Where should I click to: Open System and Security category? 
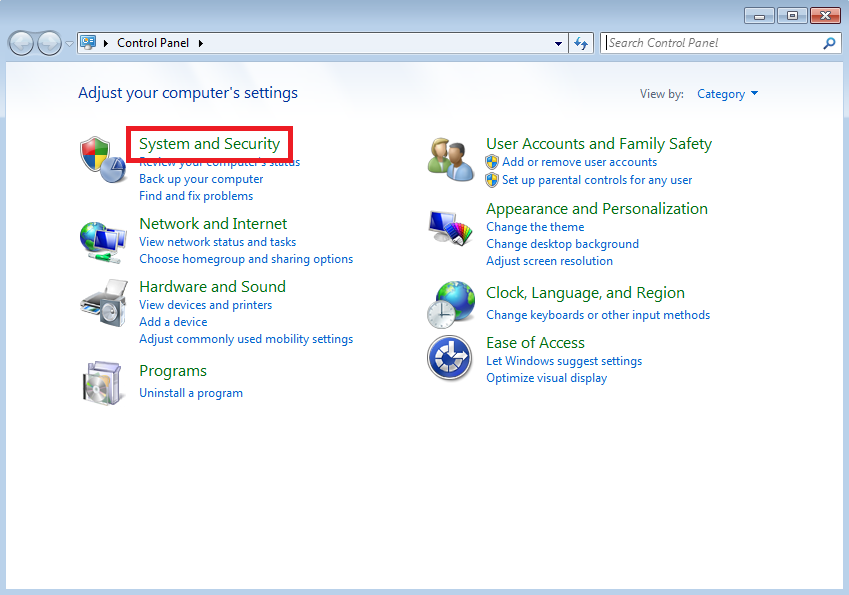(210, 144)
